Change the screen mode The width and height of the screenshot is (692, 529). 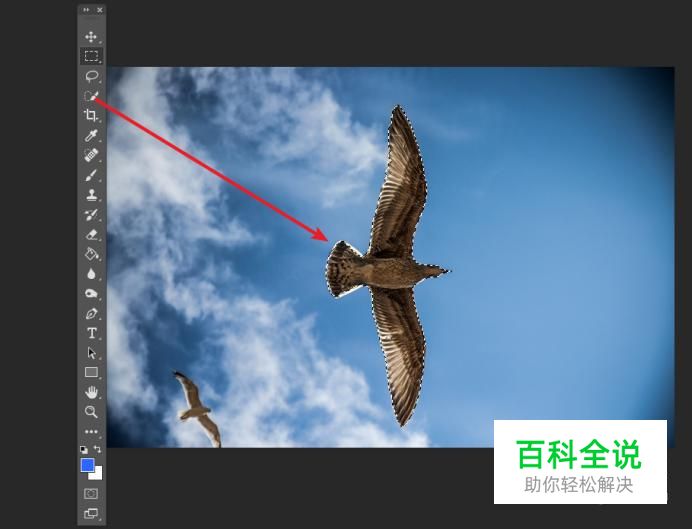pyautogui.click(x=91, y=514)
